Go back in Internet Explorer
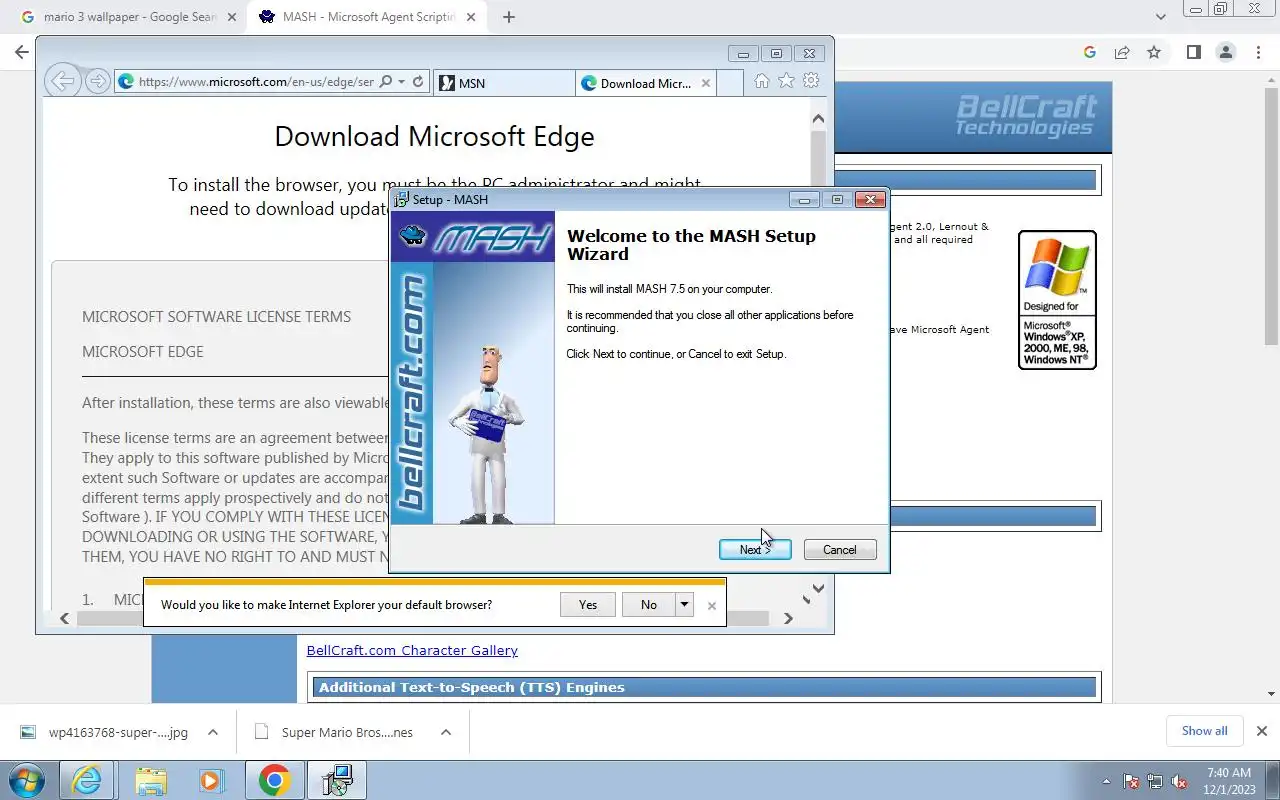The width and height of the screenshot is (1280, 800). [x=63, y=82]
